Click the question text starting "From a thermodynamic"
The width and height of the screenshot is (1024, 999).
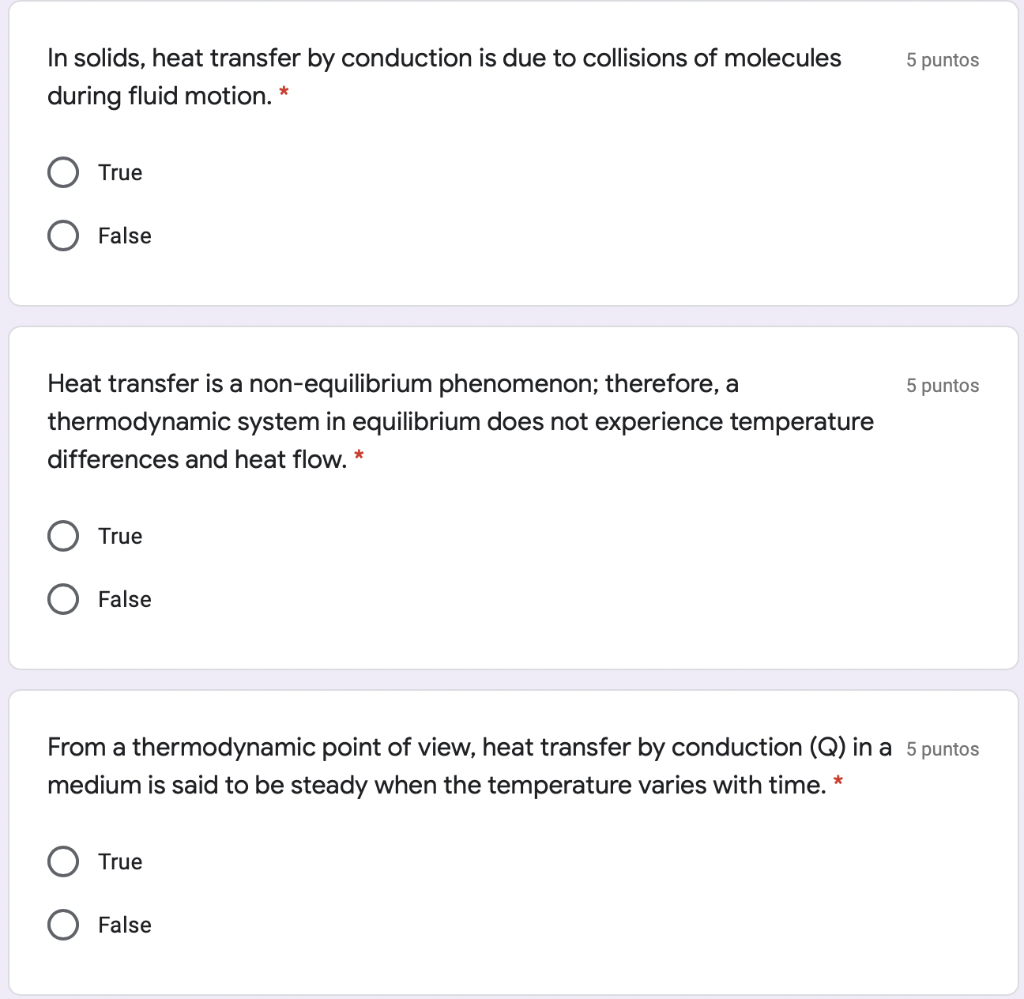pos(468,748)
